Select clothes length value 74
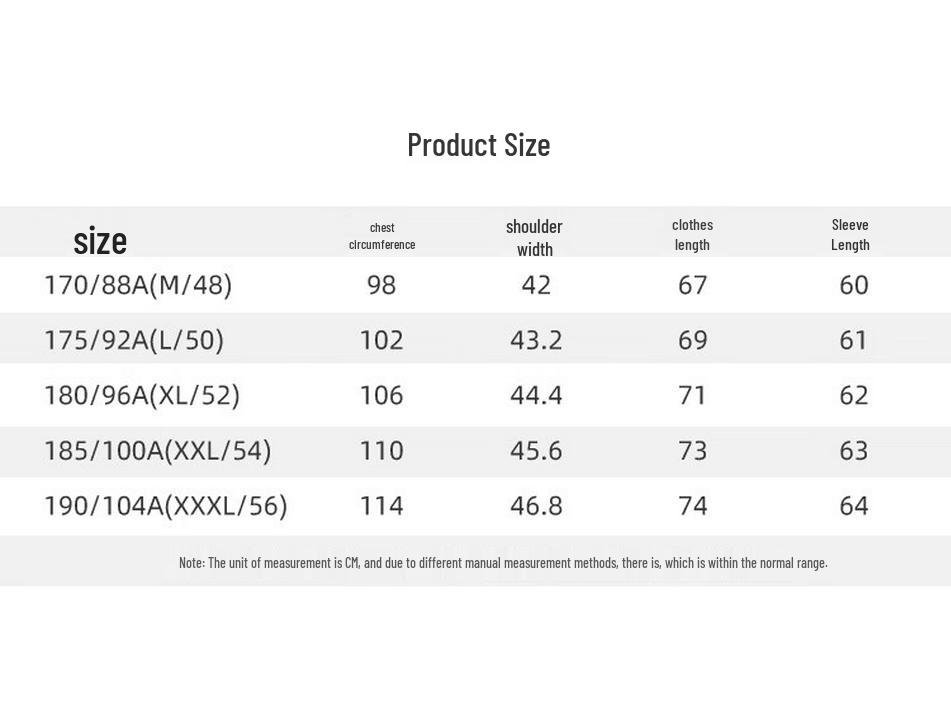The height and width of the screenshot is (714, 951). 693,506
